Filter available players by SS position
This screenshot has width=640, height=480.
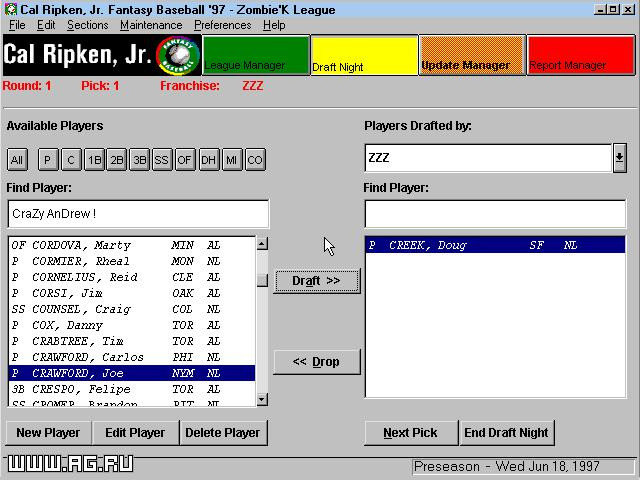[162, 160]
